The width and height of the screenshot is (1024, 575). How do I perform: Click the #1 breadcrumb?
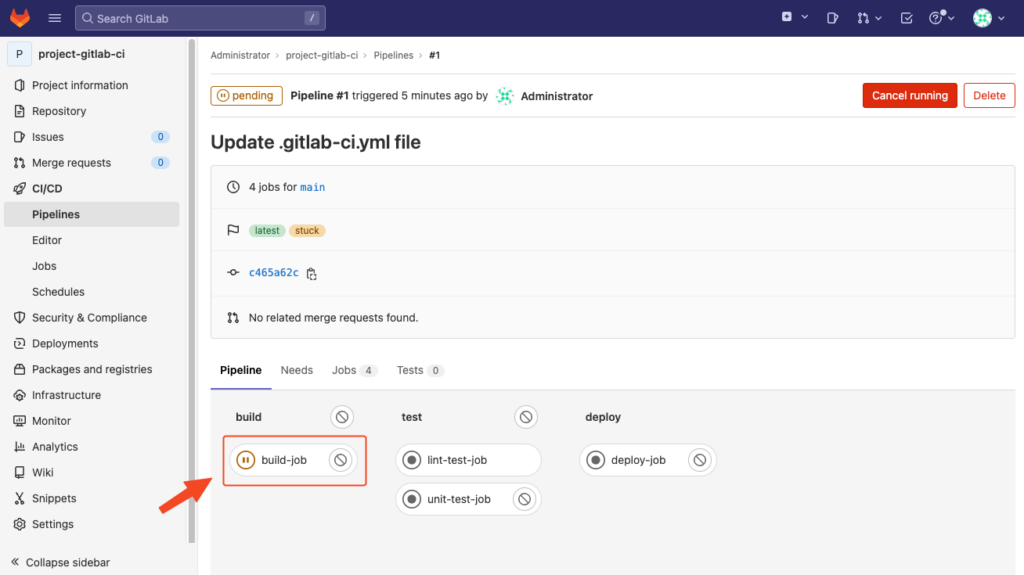(x=434, y=56)
